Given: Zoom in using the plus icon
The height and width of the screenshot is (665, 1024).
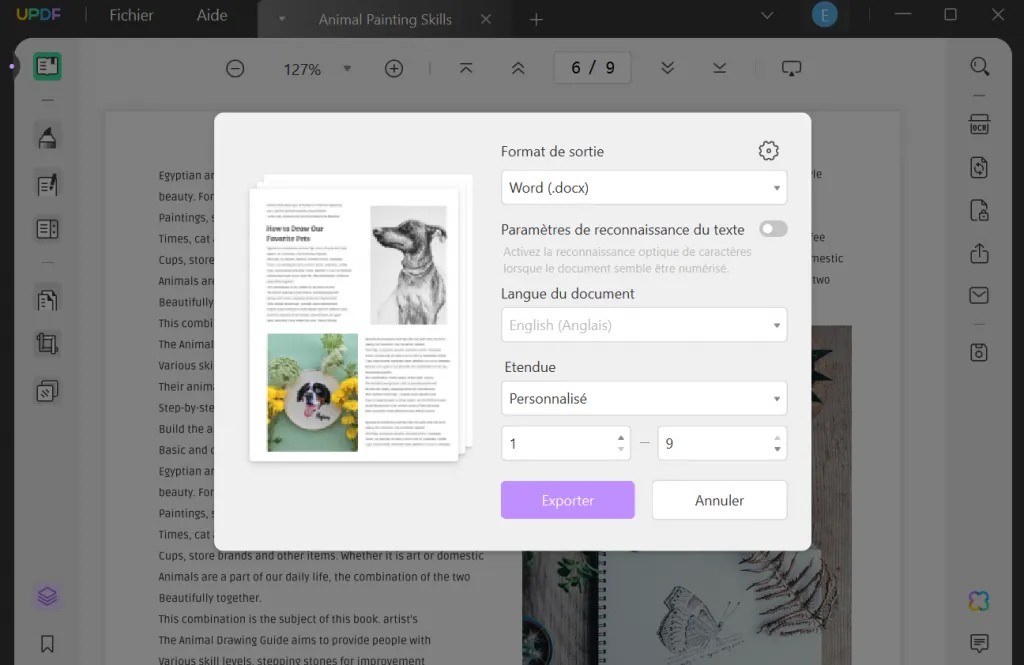Looking at the screenshot, I should pyautogui.click(x=394, y=68).
